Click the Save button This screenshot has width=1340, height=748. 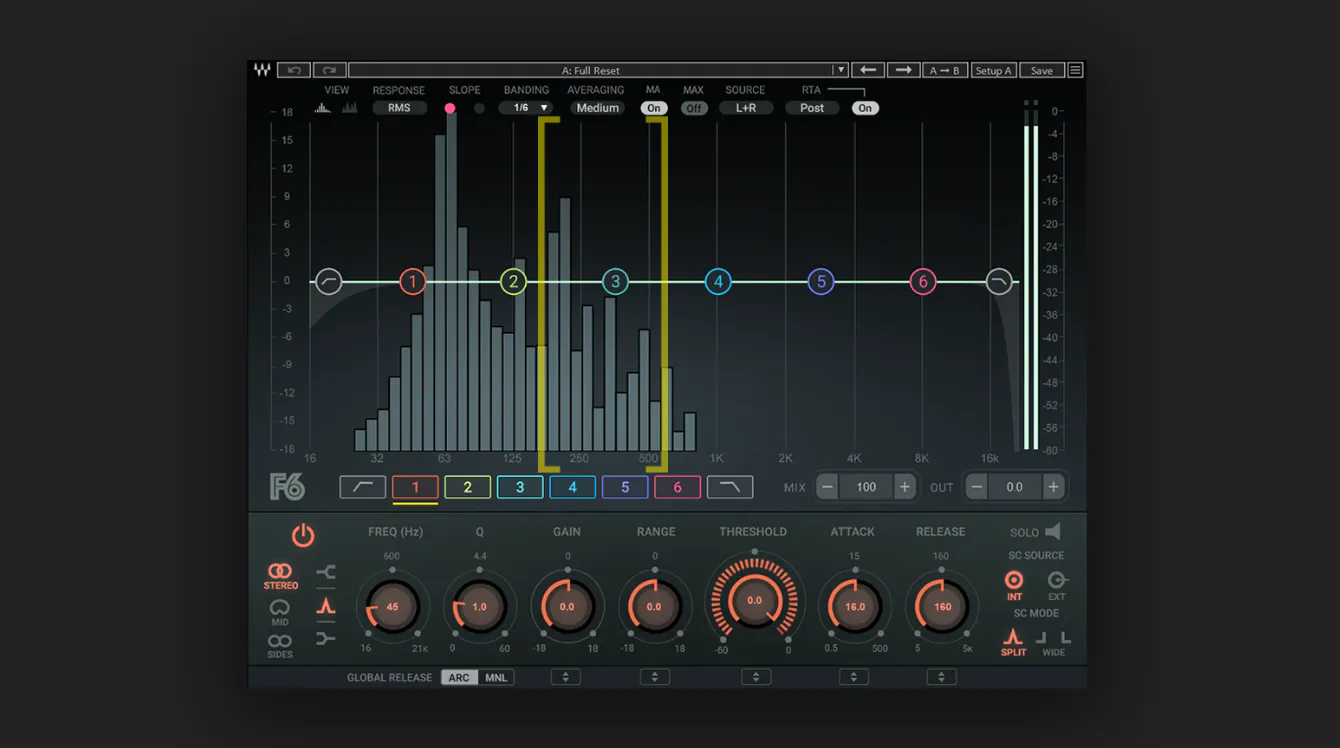coord(1042,70)
